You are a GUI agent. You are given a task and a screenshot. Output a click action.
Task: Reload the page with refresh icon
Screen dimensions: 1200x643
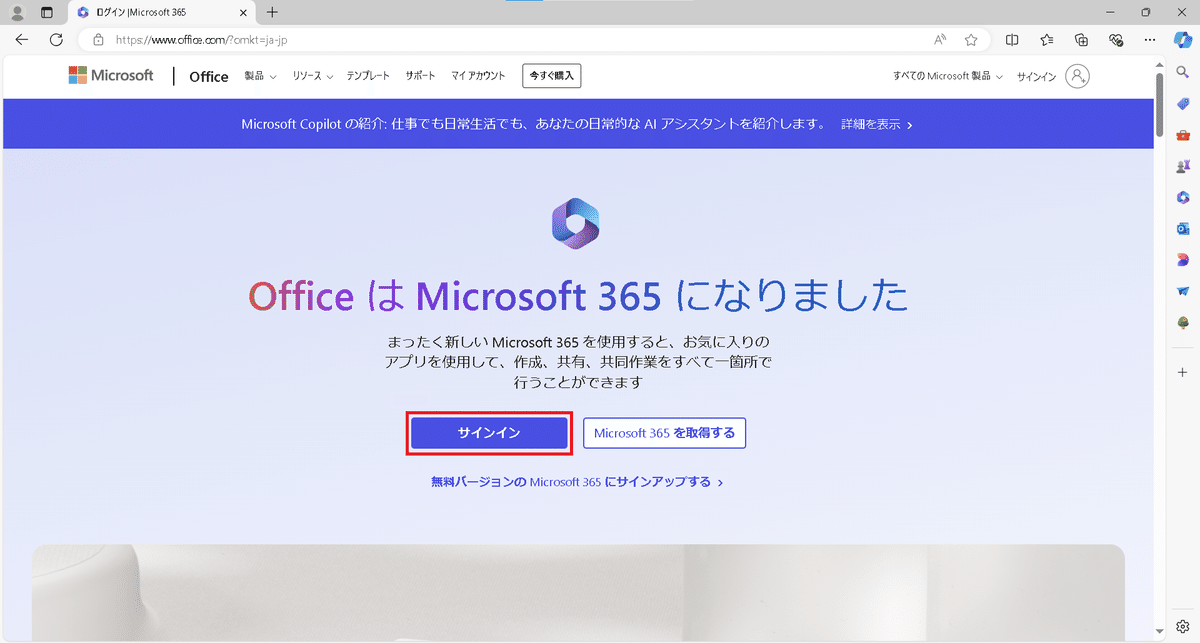[56, 40]
